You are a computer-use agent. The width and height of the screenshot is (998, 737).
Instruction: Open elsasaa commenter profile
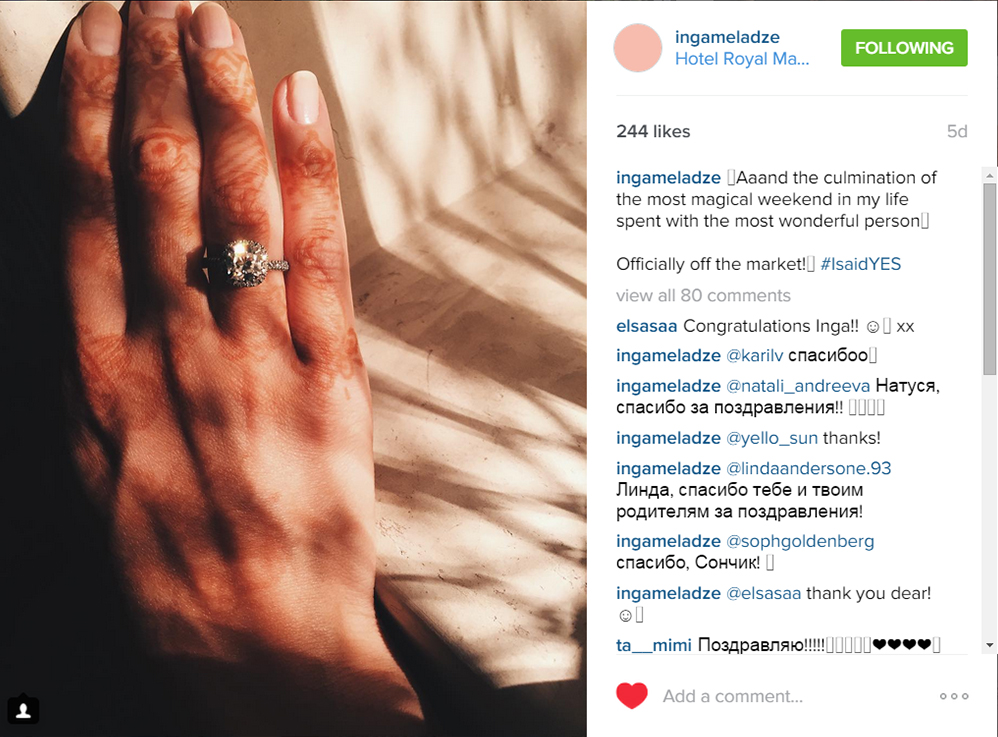646,326
